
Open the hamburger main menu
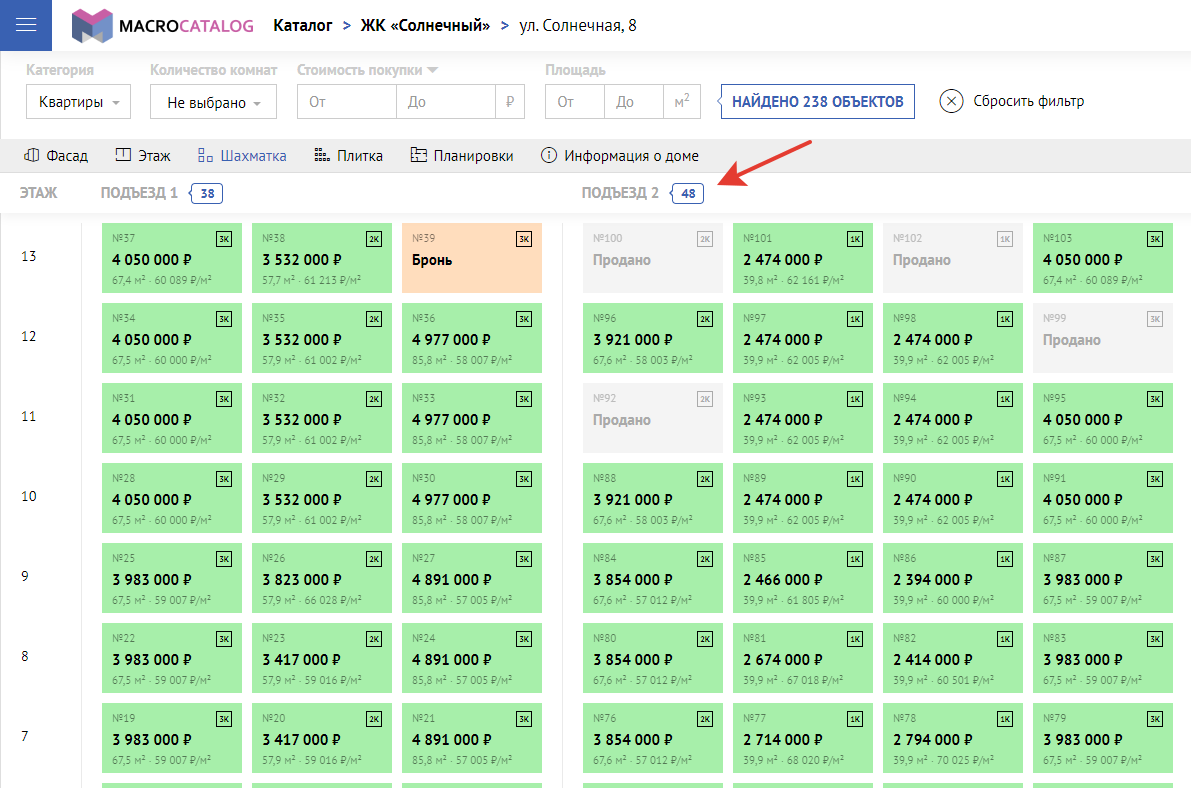tap(26, 25)
